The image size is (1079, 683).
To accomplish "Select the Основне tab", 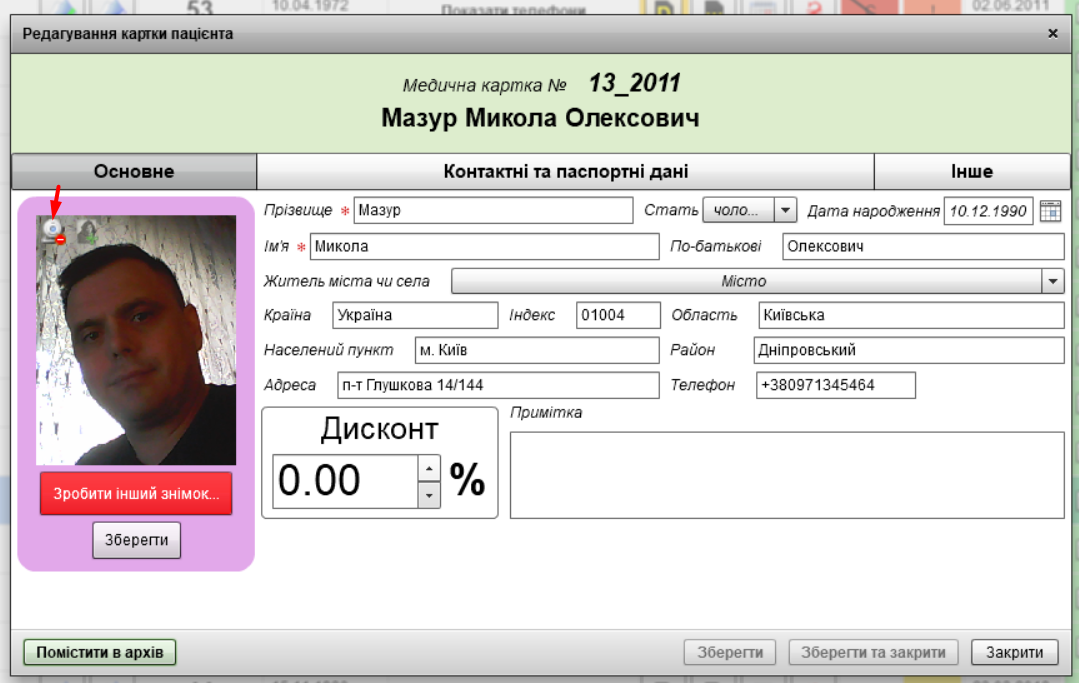I will click(x=134, y=171).
